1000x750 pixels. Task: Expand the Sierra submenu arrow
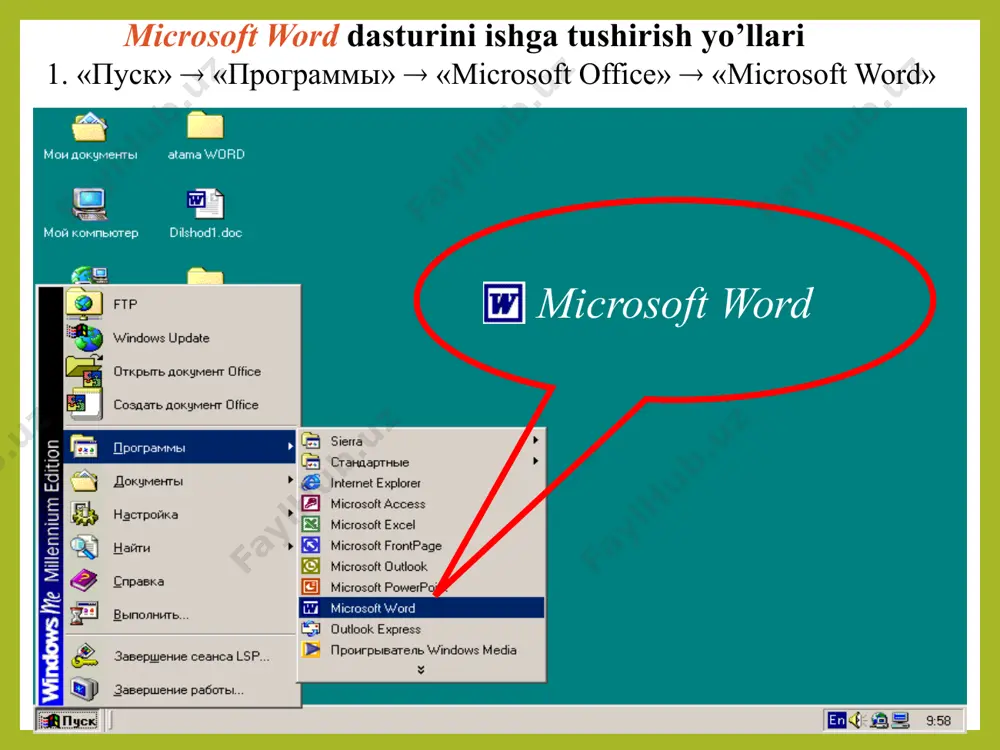[536, 440]
